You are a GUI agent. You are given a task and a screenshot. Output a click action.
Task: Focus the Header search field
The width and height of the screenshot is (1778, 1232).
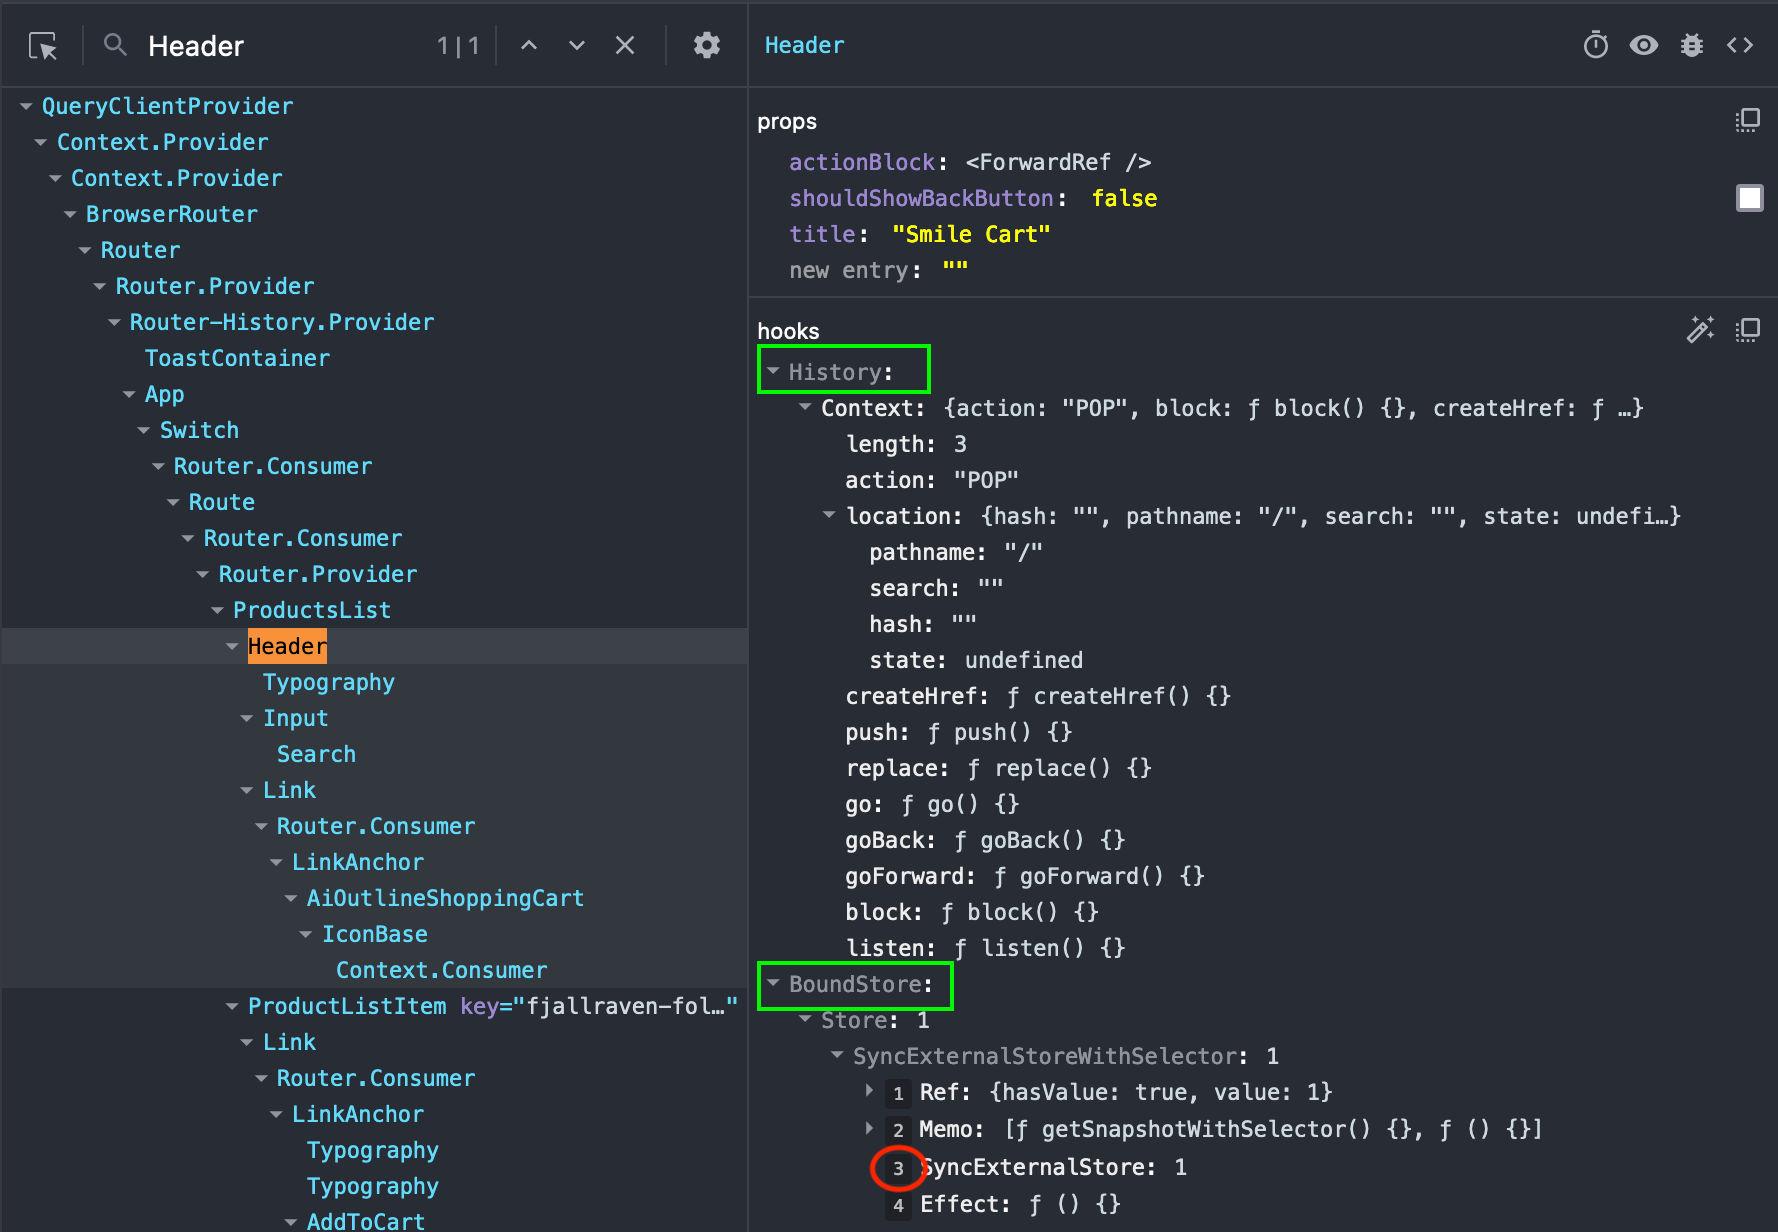click(285, 46)
